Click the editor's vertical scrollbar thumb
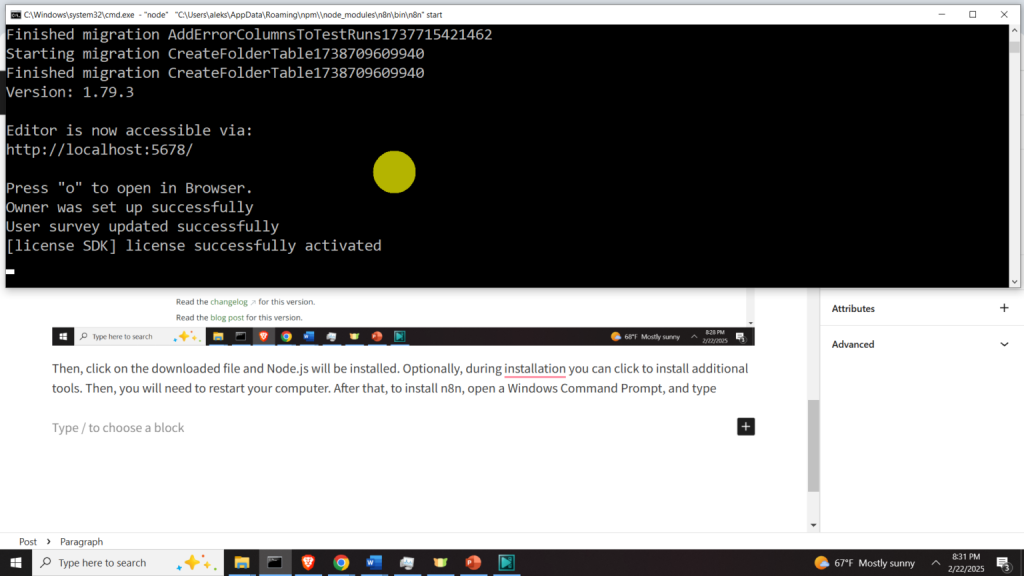The width and height of the screenshot is (1024, 576). coord(813,445)
